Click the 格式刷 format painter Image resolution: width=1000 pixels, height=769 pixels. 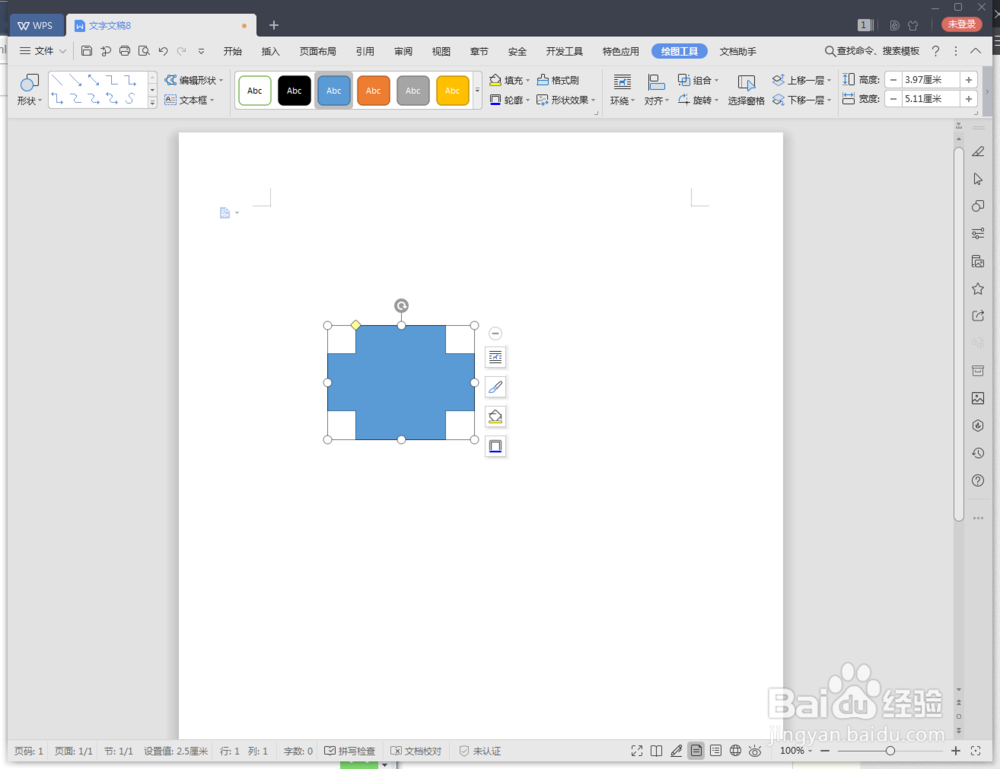point(558,80)
